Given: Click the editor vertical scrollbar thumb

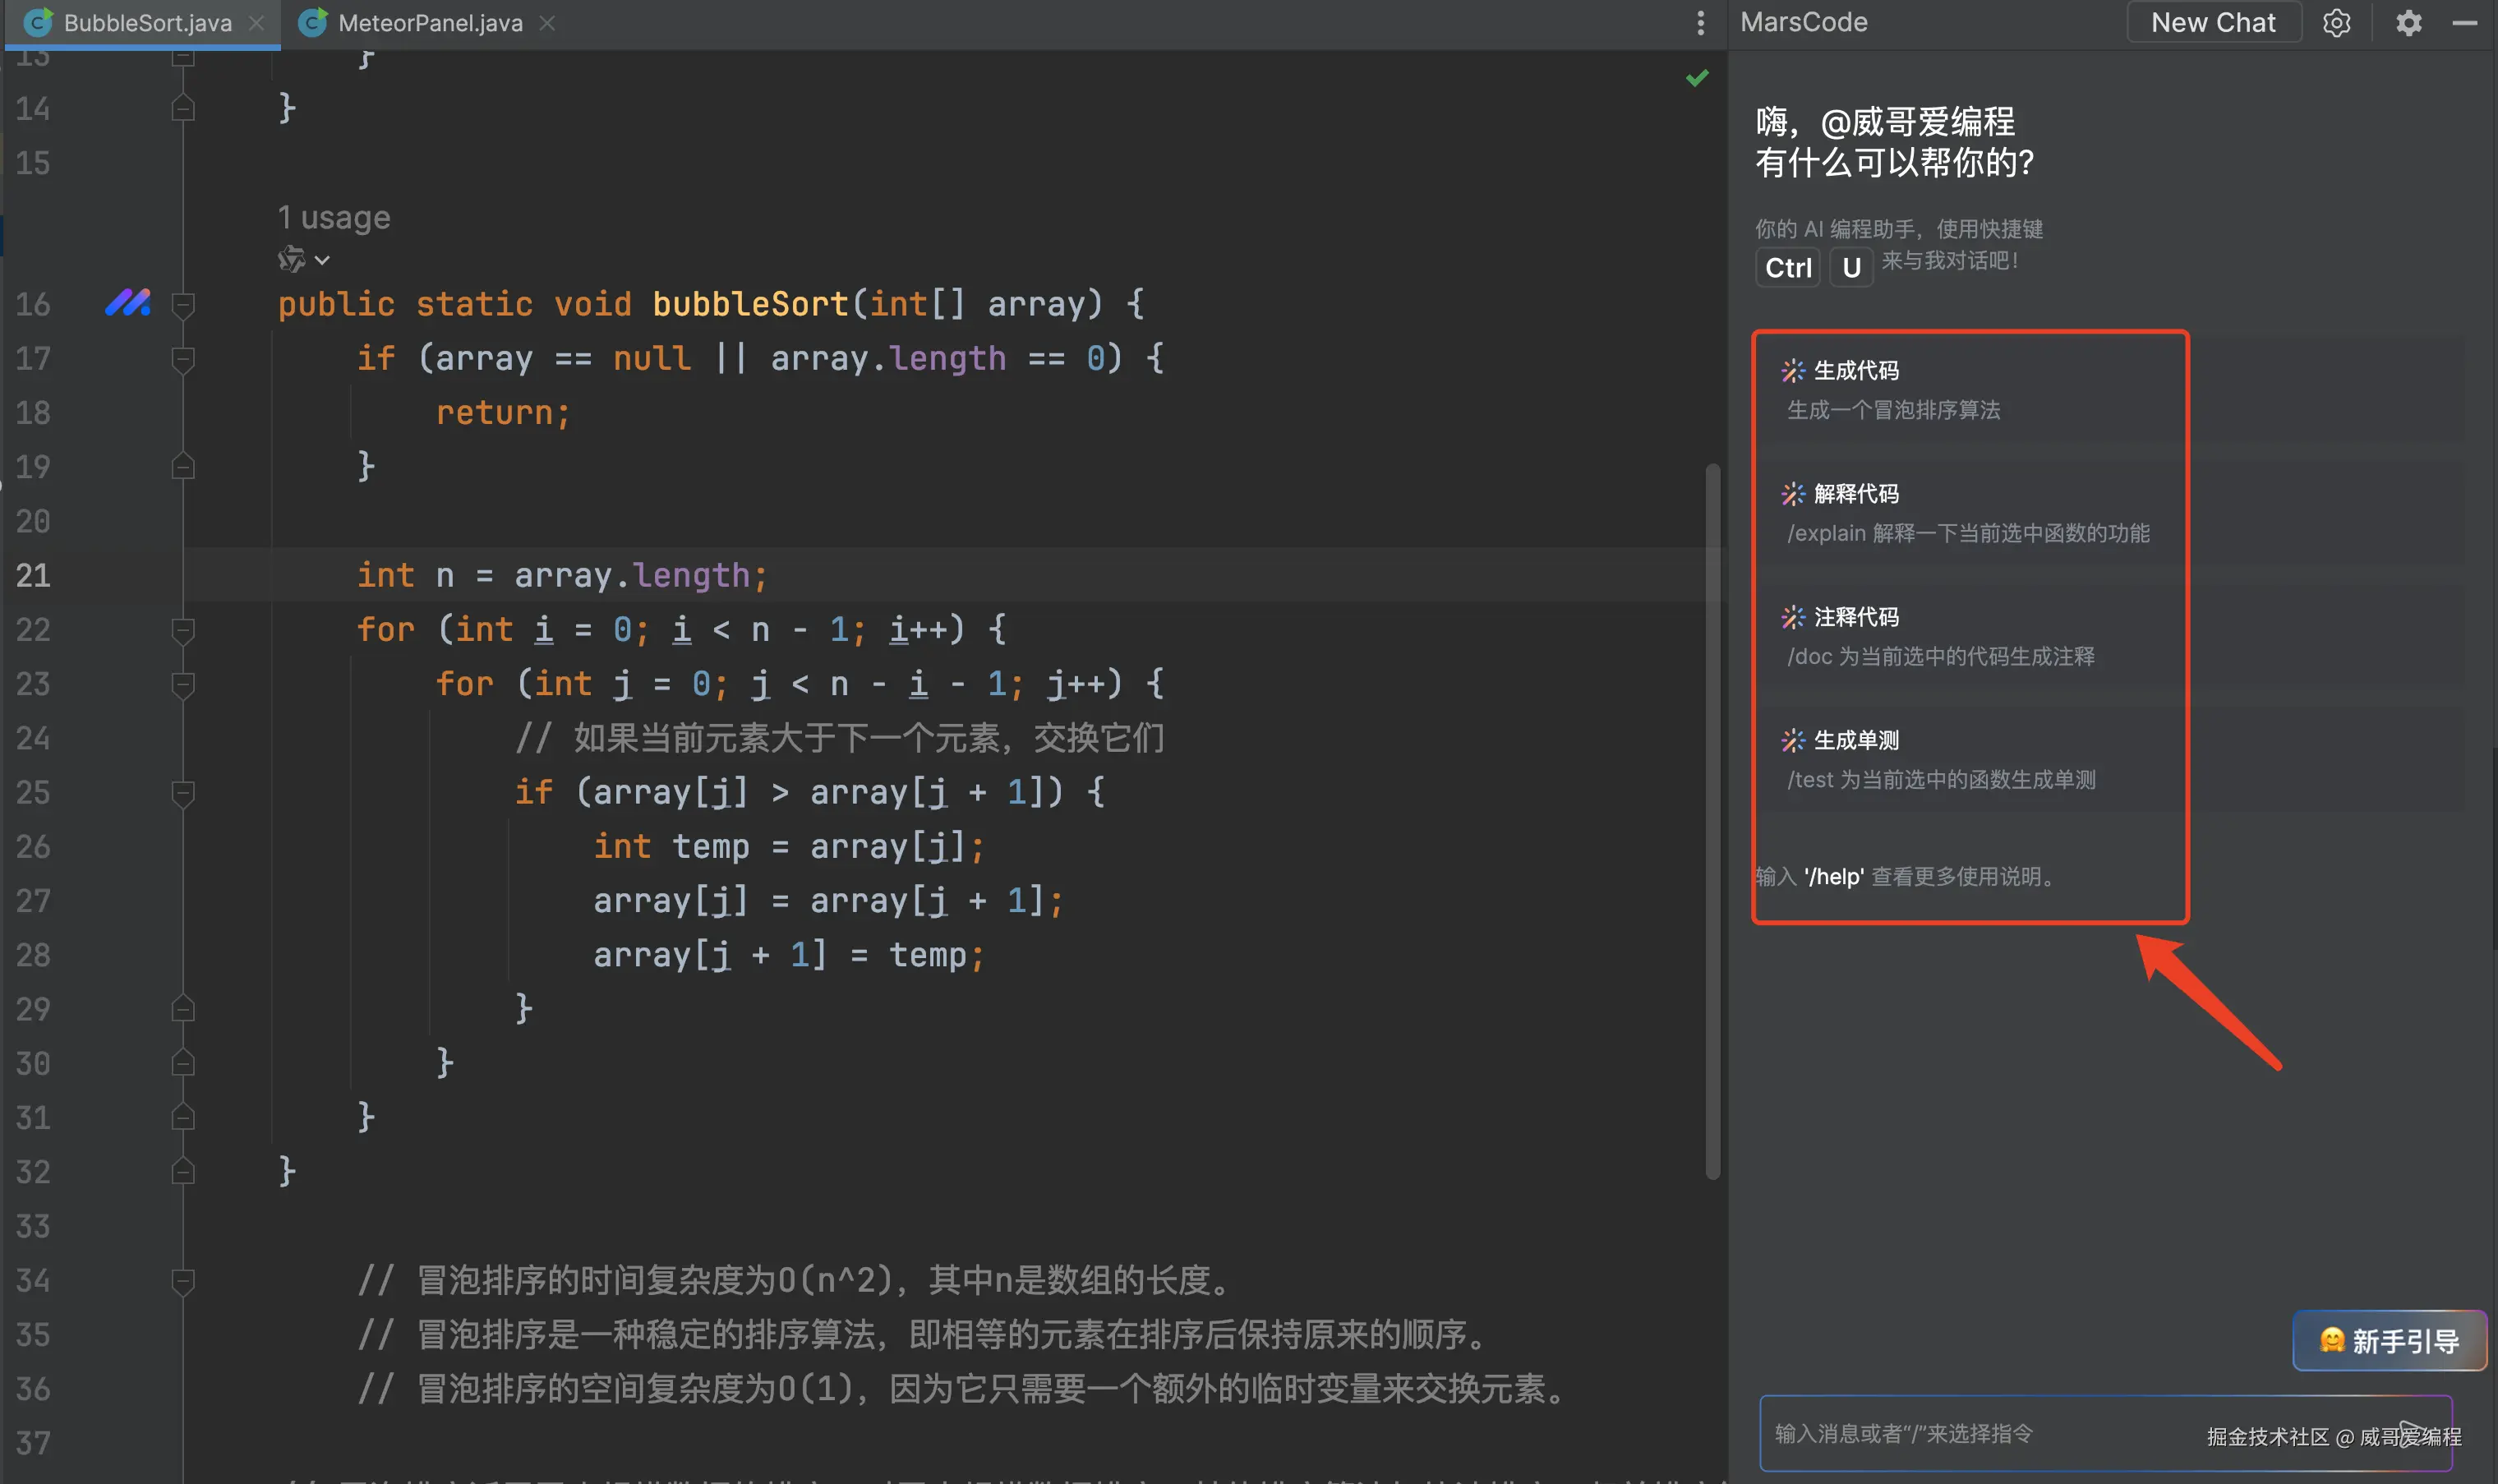Looking at the screenshot, I should (1712, 820).
